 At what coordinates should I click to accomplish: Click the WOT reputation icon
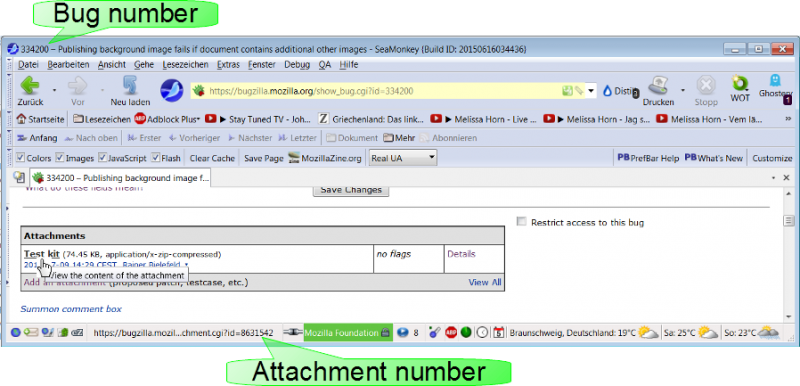click(739, 89)
